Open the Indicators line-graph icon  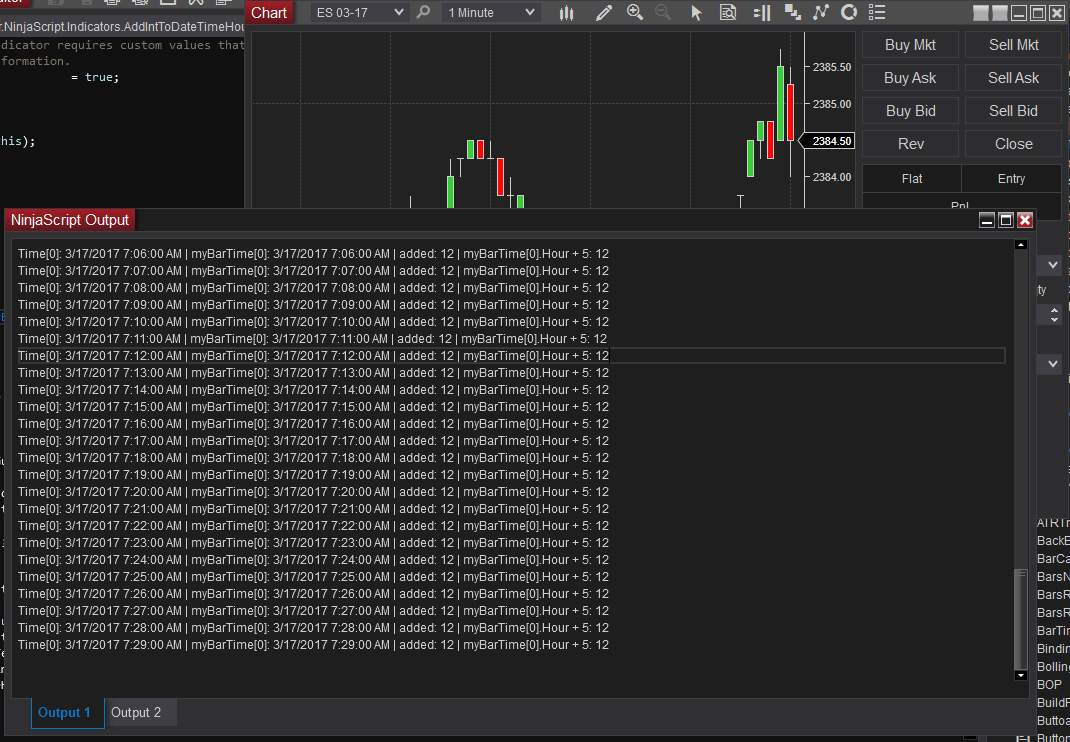tap(820, 12)
